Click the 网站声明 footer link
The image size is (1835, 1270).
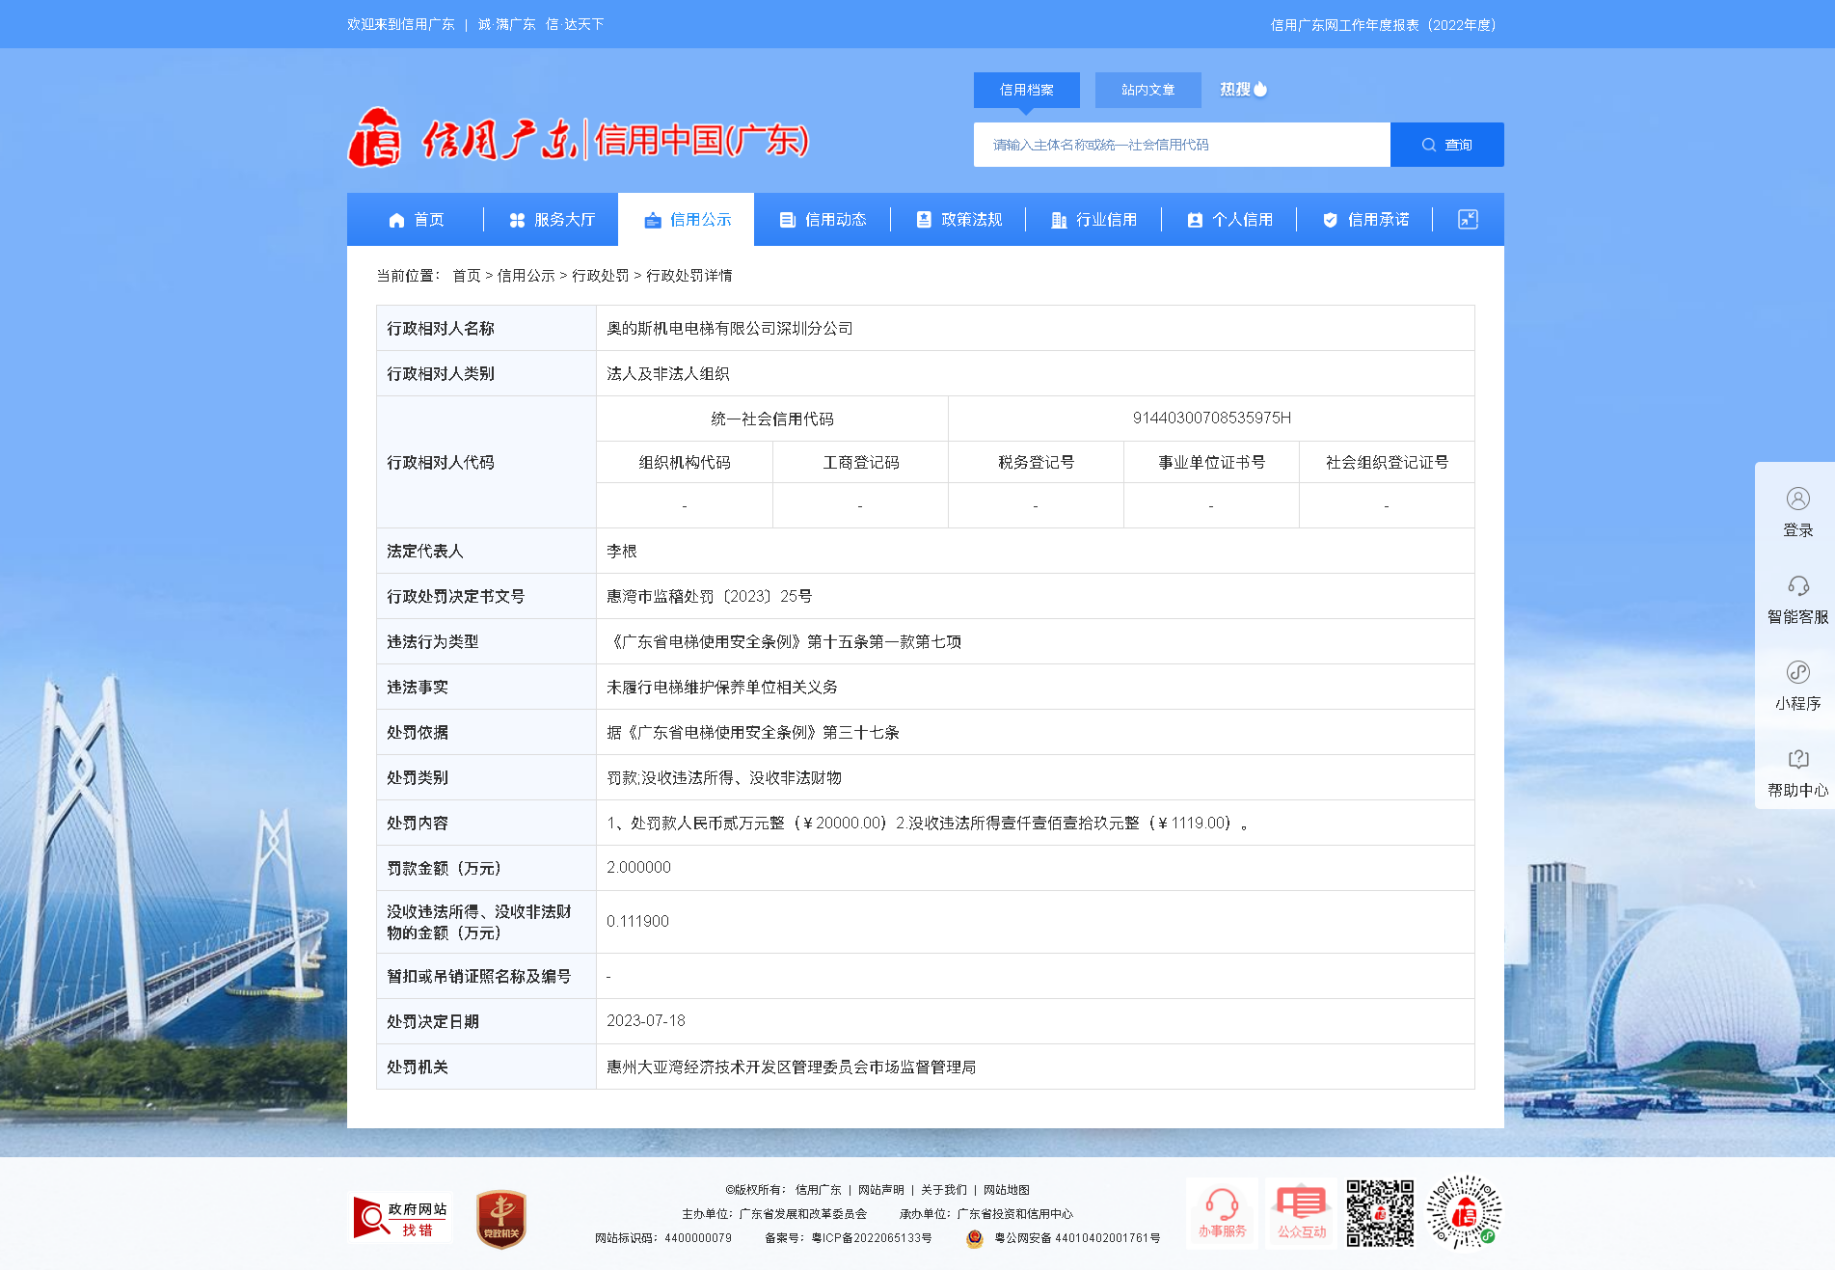tap(881, 1190)
